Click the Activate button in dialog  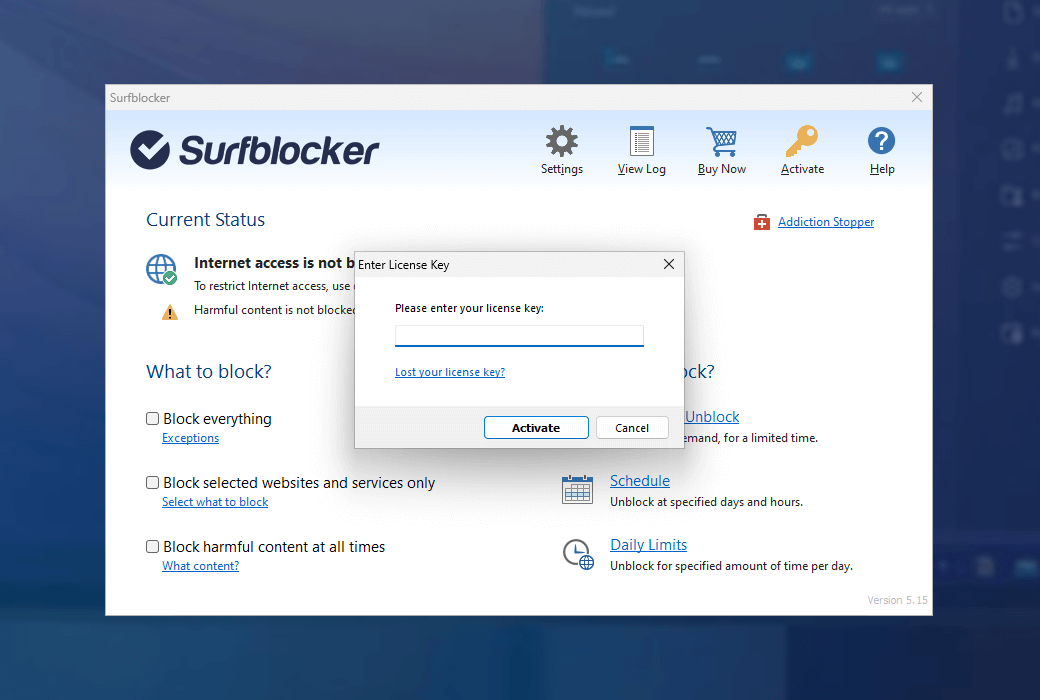coord(536,428)
